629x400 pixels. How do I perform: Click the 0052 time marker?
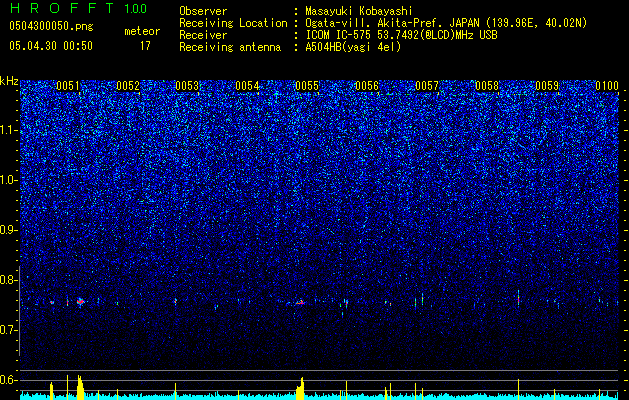coord(128,86)
